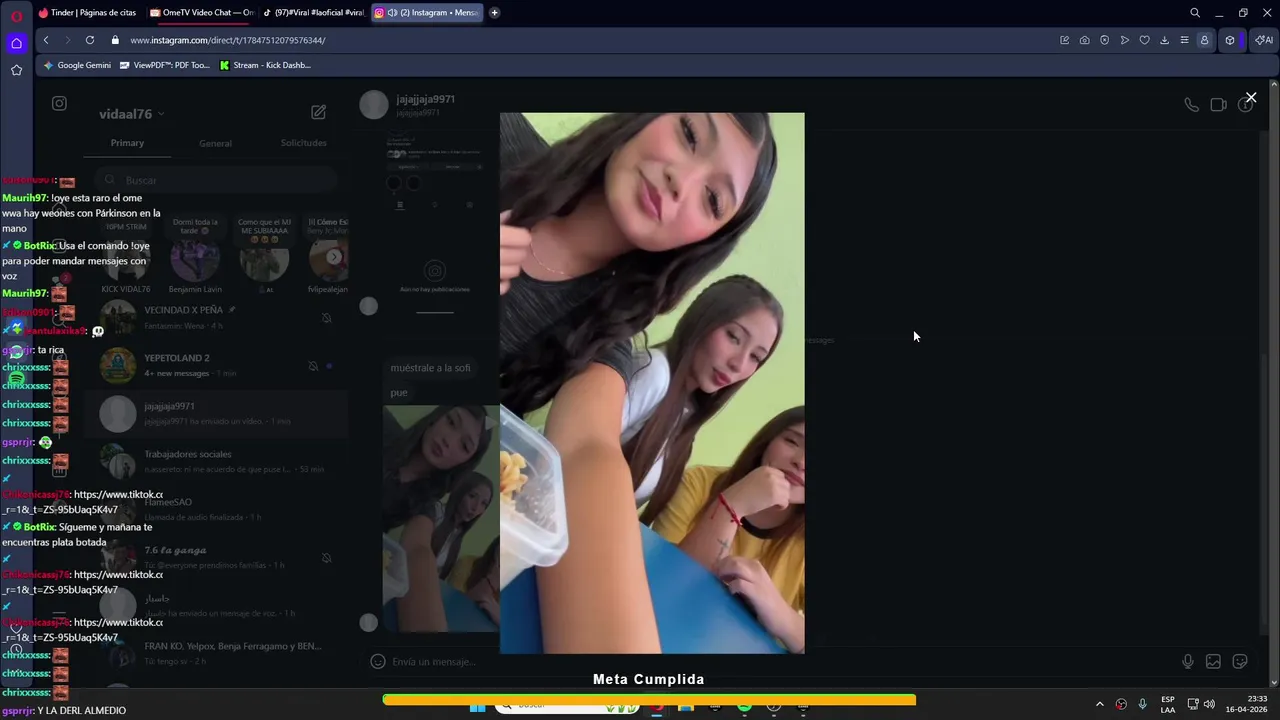1280x720 pixels.
Task: Attach a photo with the image icon
Action: click(1213, 661)
